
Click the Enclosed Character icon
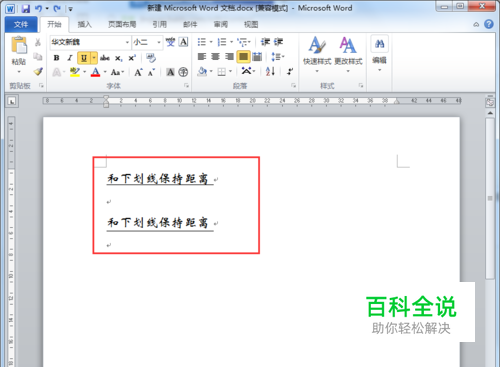coord(183,72)
